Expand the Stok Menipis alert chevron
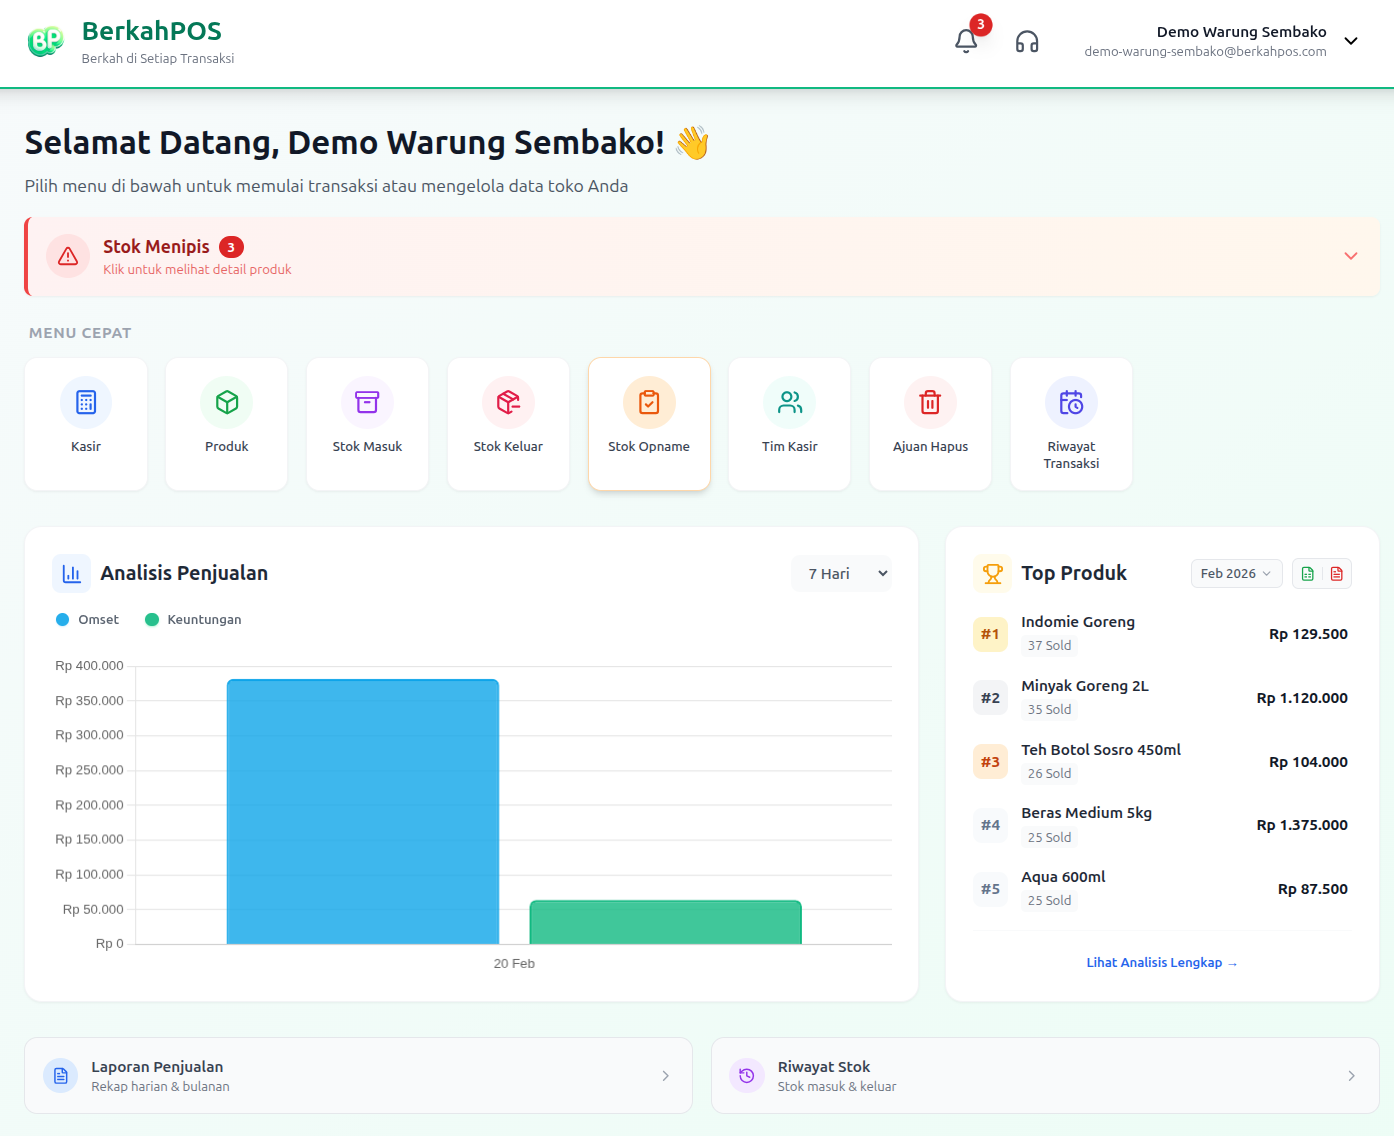This screenshot has width=1394, height=1136. click(1351, 256)
